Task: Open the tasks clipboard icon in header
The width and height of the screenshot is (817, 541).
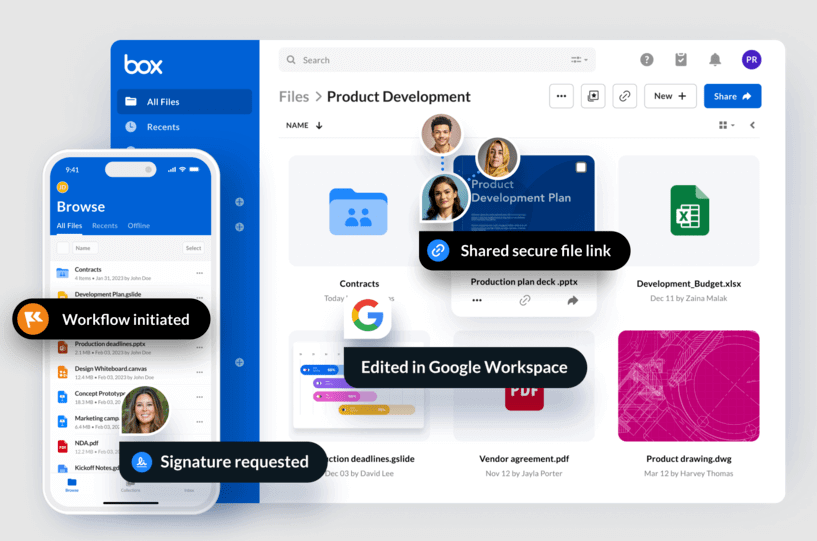Action: pyautogui.click(x=681, y=59)
